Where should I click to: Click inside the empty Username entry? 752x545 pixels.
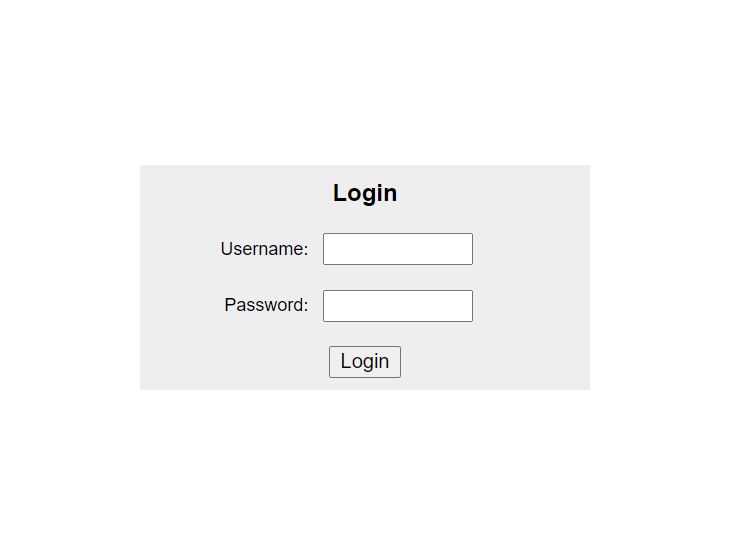pyautogui.click(x=398, y=249)
